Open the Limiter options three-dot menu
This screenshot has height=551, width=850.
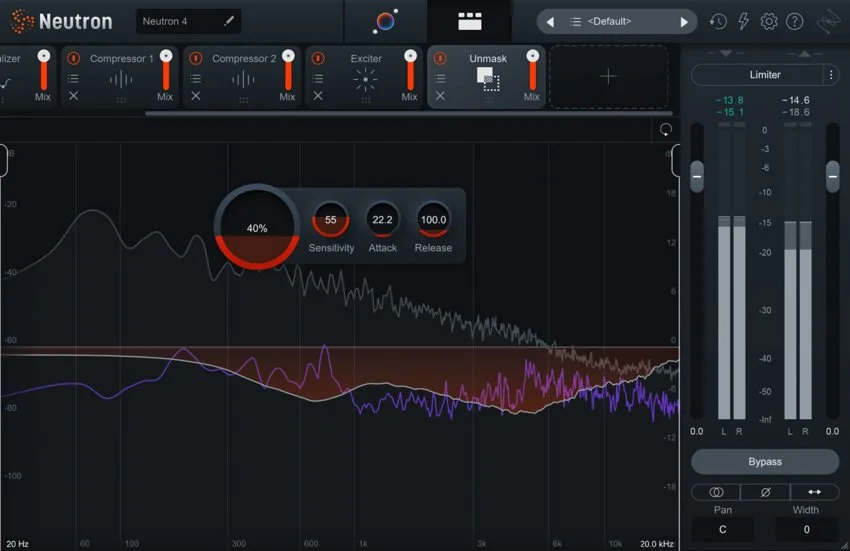pos(831,75)
